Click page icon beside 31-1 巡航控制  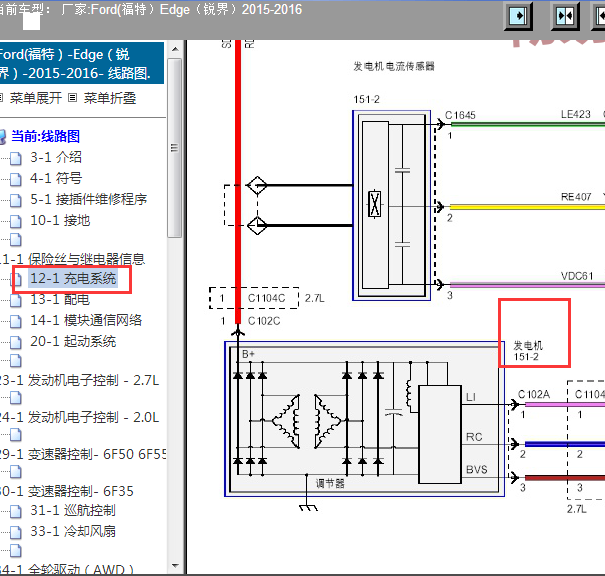click(15, 511)
